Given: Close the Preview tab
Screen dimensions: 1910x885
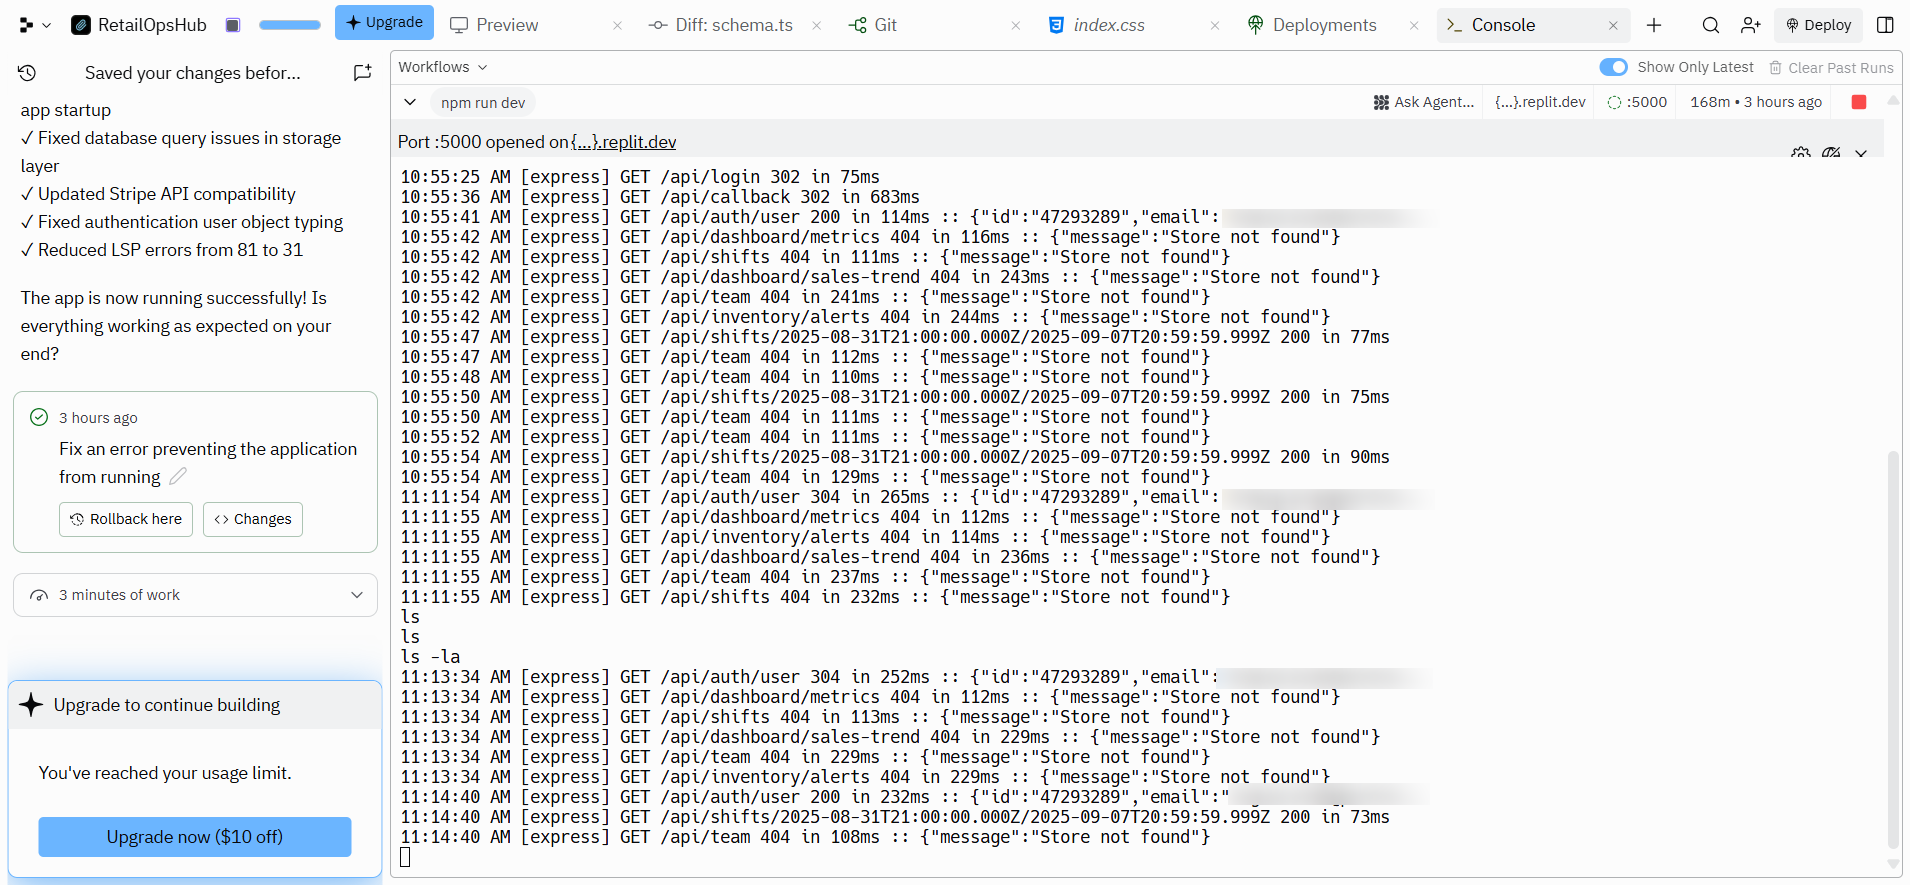Looking at the screenshot, I should pyautogui.click(x=617, y=25).
